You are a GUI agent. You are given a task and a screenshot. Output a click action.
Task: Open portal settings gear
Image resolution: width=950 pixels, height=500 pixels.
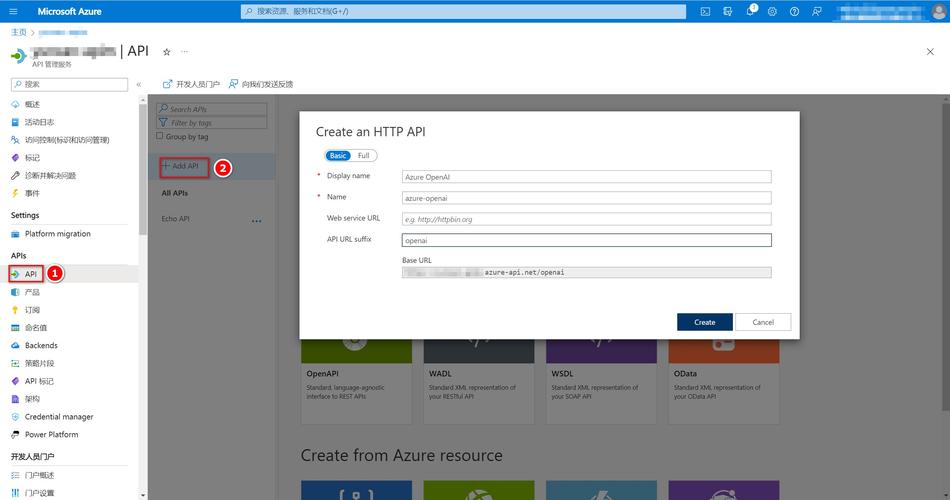click(x=772, y=12)
